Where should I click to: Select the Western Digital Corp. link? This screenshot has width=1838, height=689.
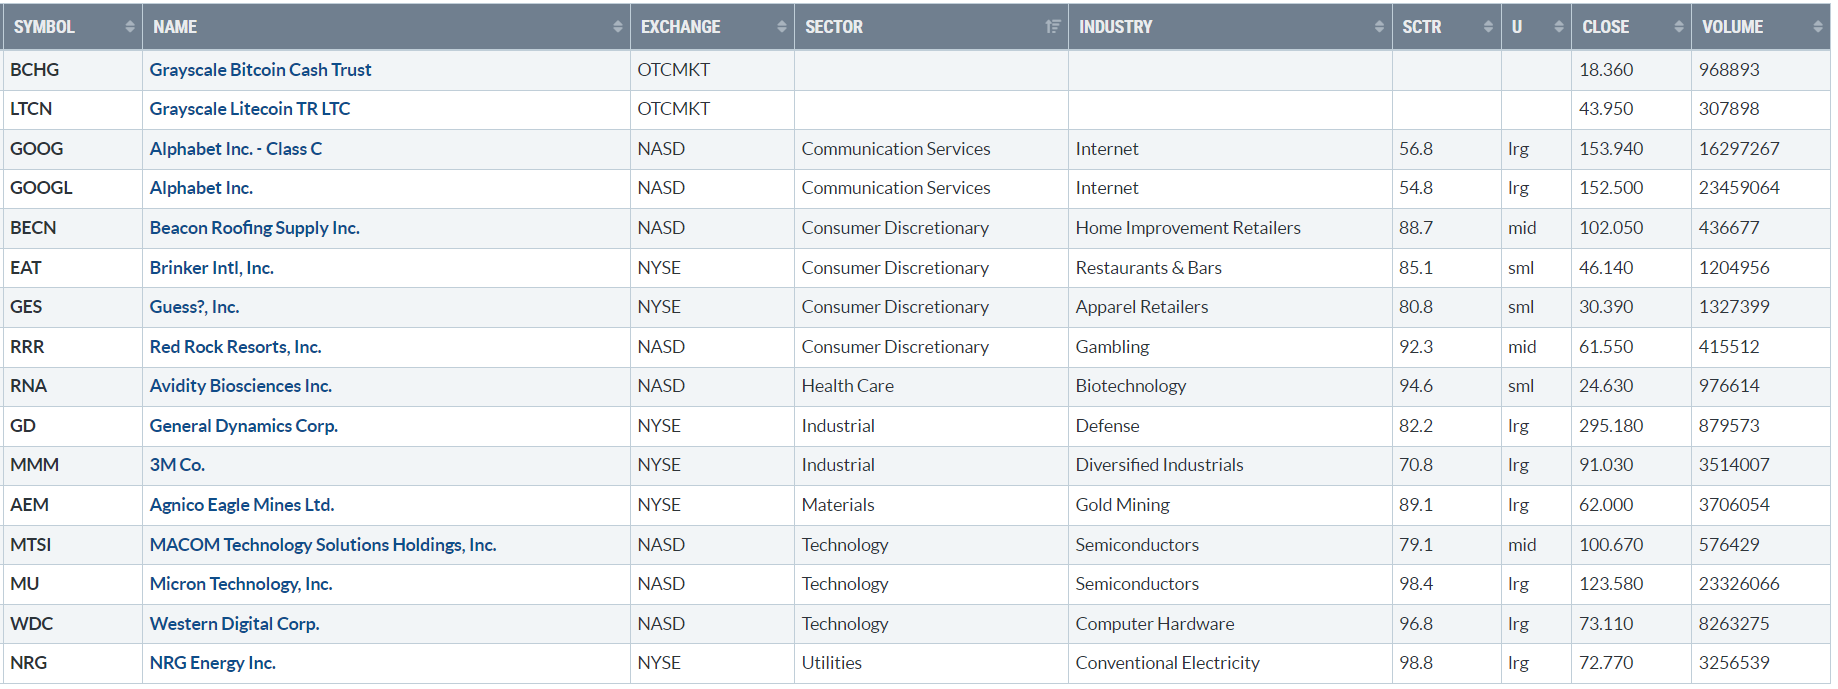point(234,624)
